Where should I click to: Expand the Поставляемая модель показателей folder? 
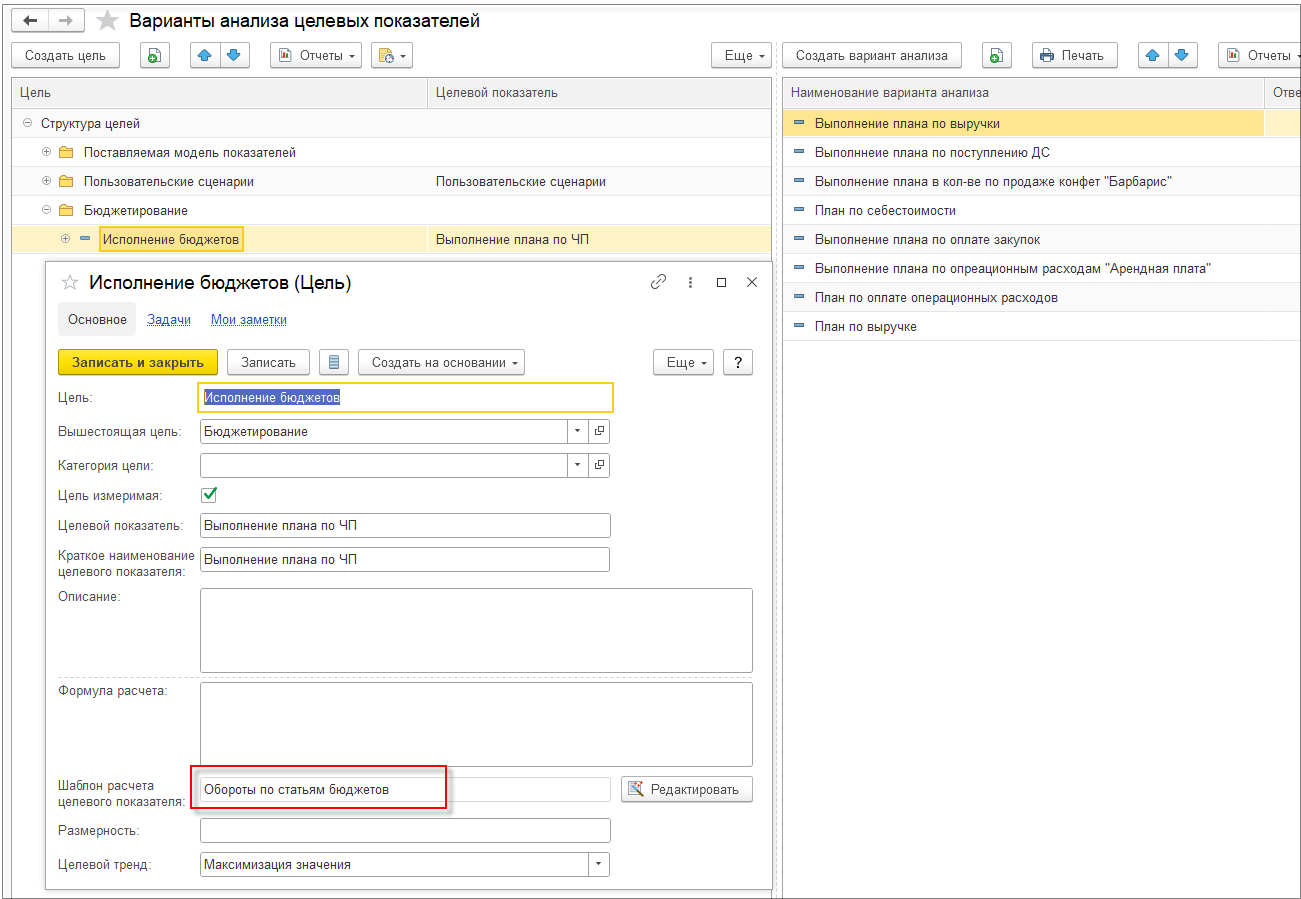[46, 153]
